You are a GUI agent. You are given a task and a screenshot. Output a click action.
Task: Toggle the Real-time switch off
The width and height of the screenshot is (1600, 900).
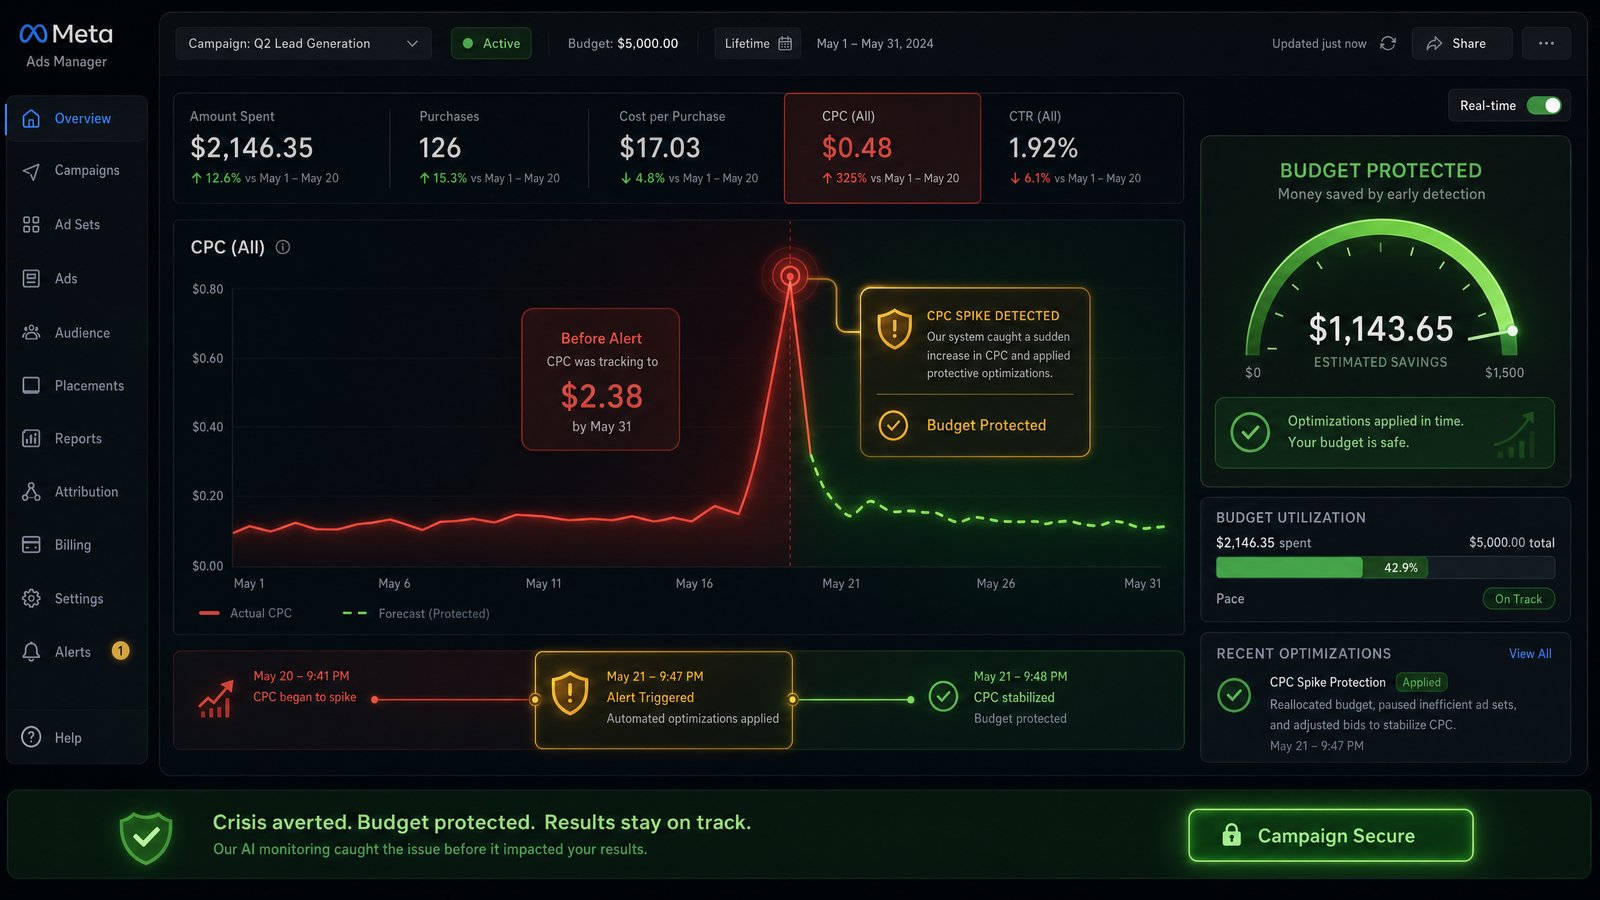(1544, 105)
